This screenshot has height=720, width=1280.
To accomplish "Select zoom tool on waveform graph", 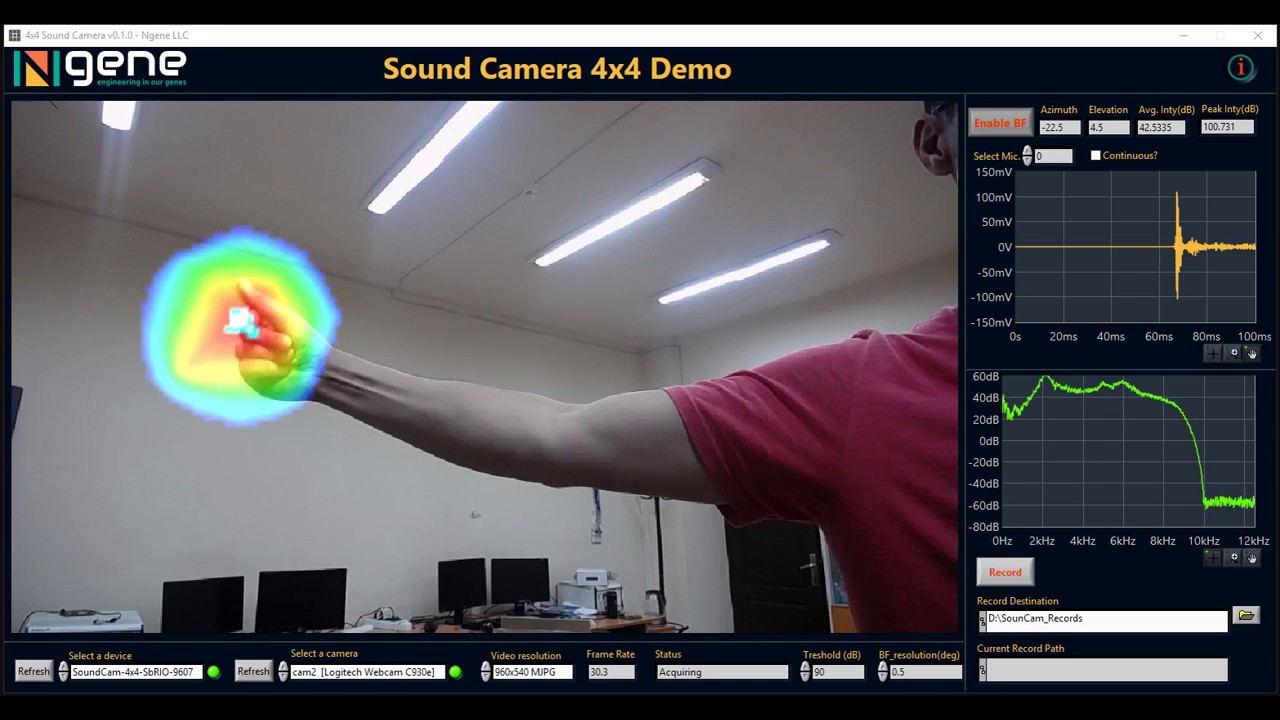I will 1233,353.
